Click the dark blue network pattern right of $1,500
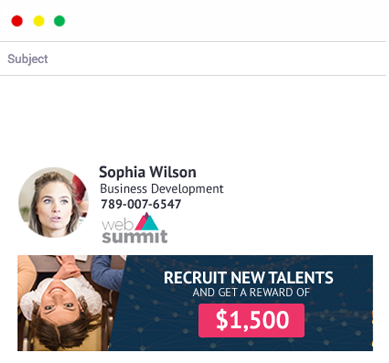The height and width of the screenshot is (363, 389). 338,320
